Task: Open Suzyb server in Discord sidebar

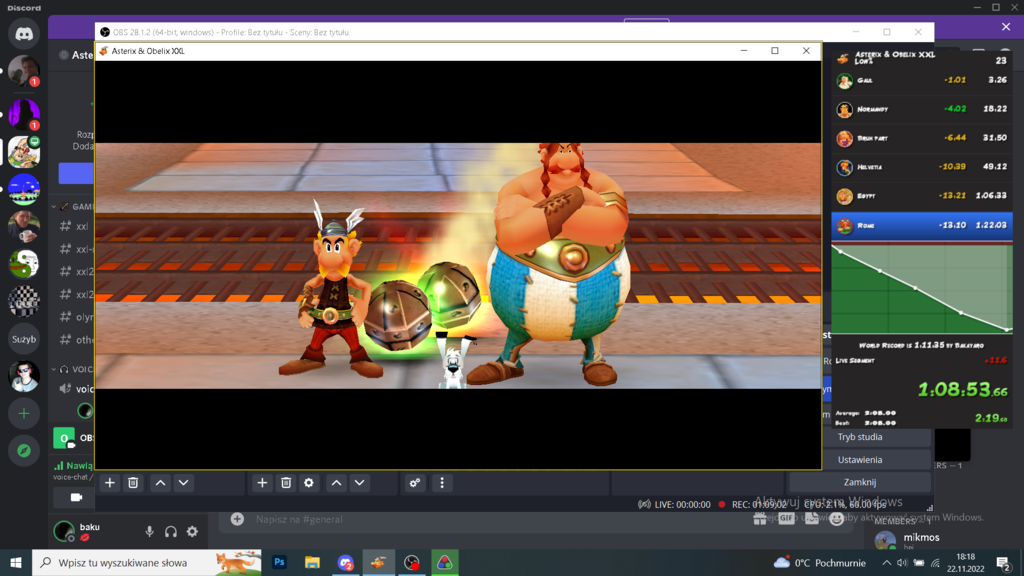Action: [x=24, y=339]
